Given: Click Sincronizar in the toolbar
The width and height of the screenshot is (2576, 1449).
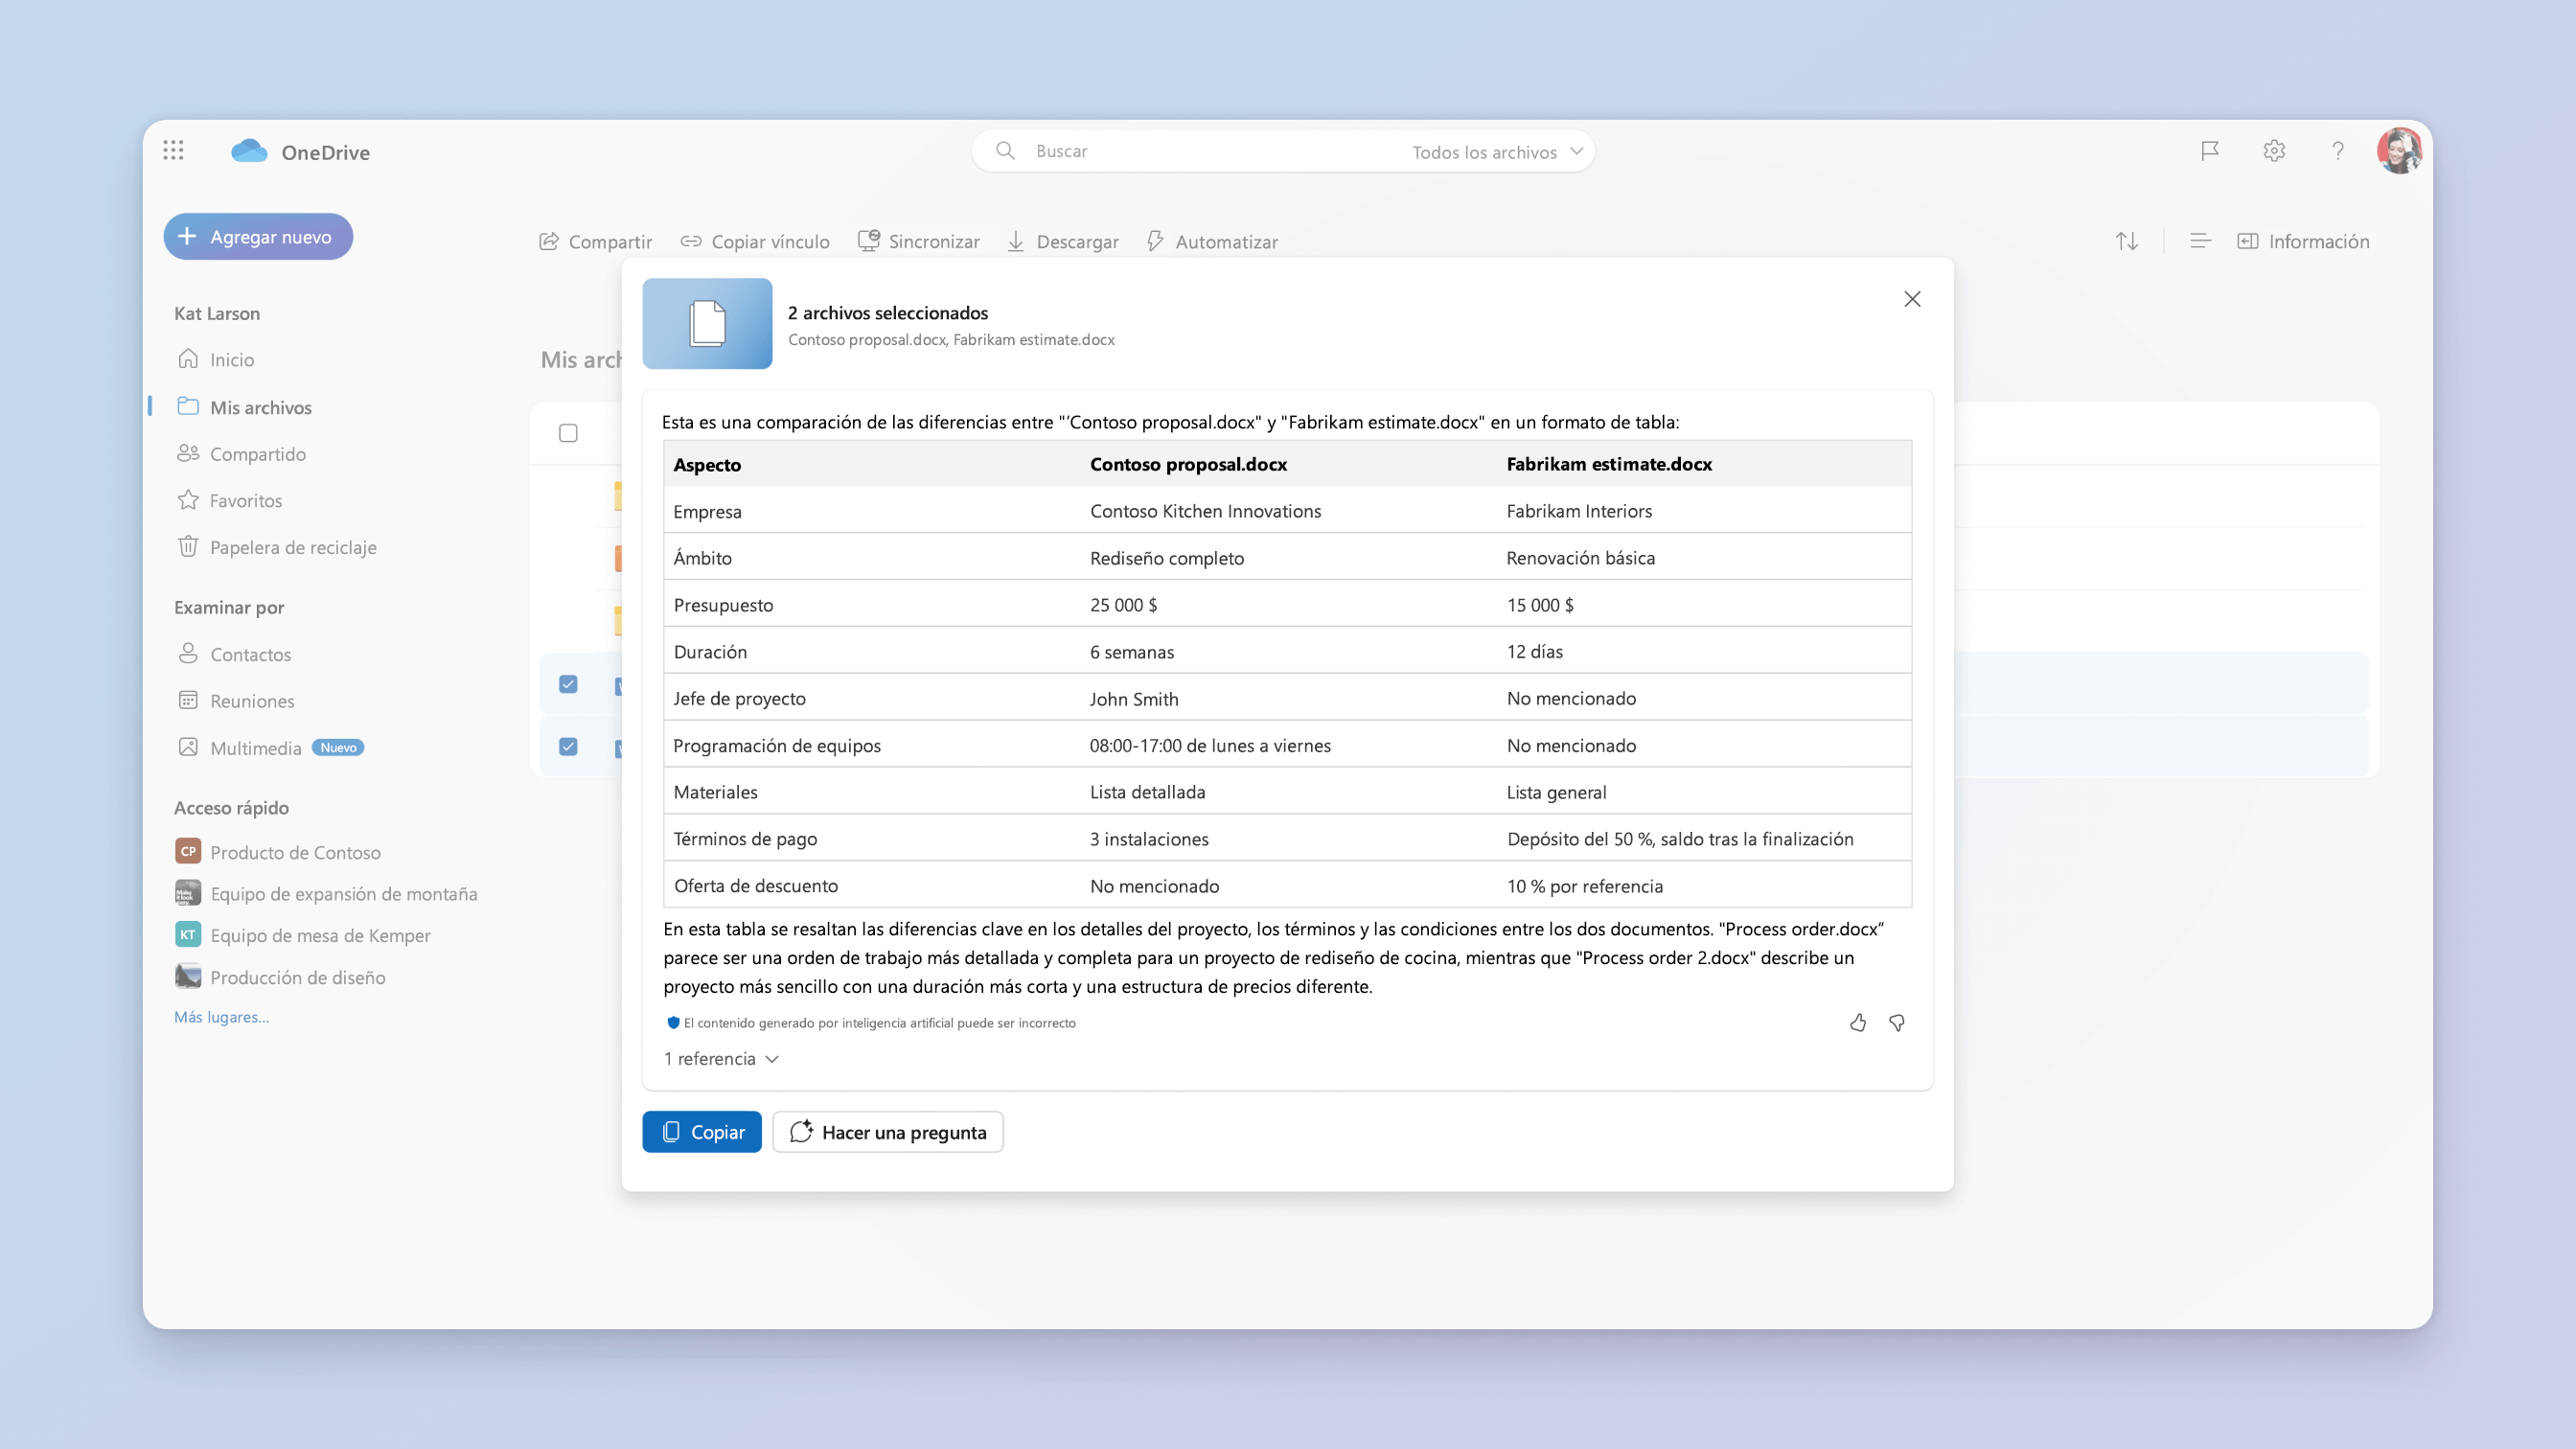Looking at the screenshot, I should pos(919,241).
